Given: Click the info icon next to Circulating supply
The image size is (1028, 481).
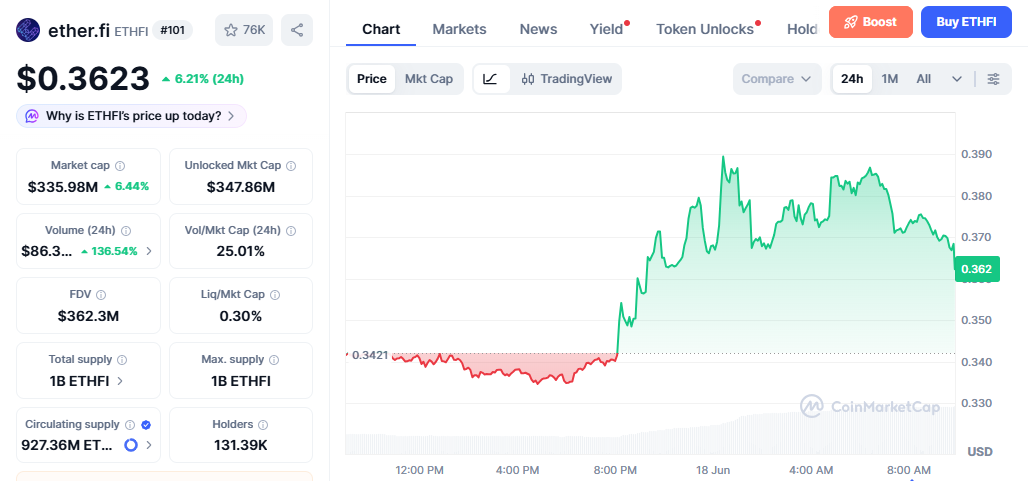Looking at the screenshot, I should point(130,425).
